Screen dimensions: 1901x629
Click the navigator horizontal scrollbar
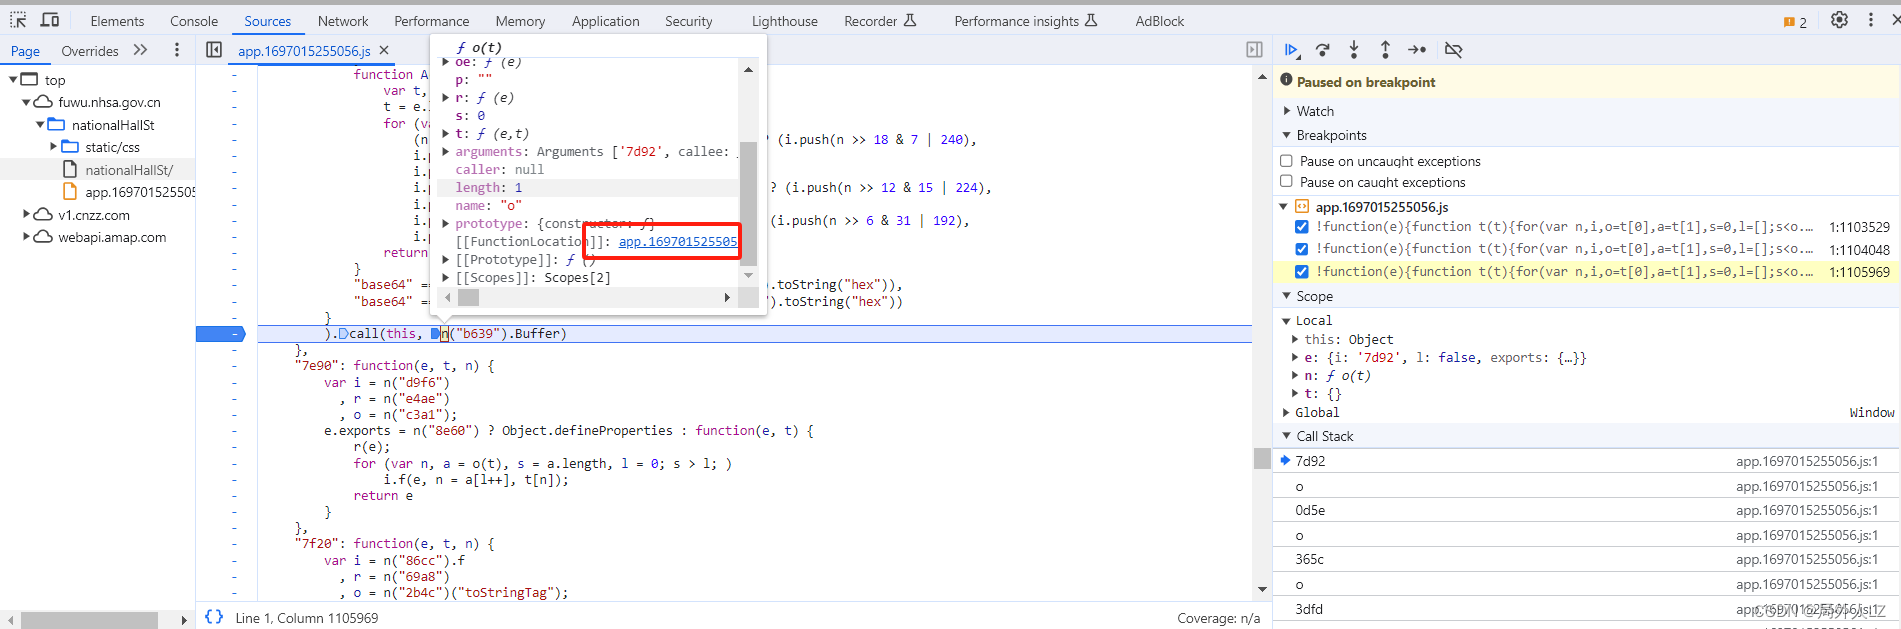89,621
